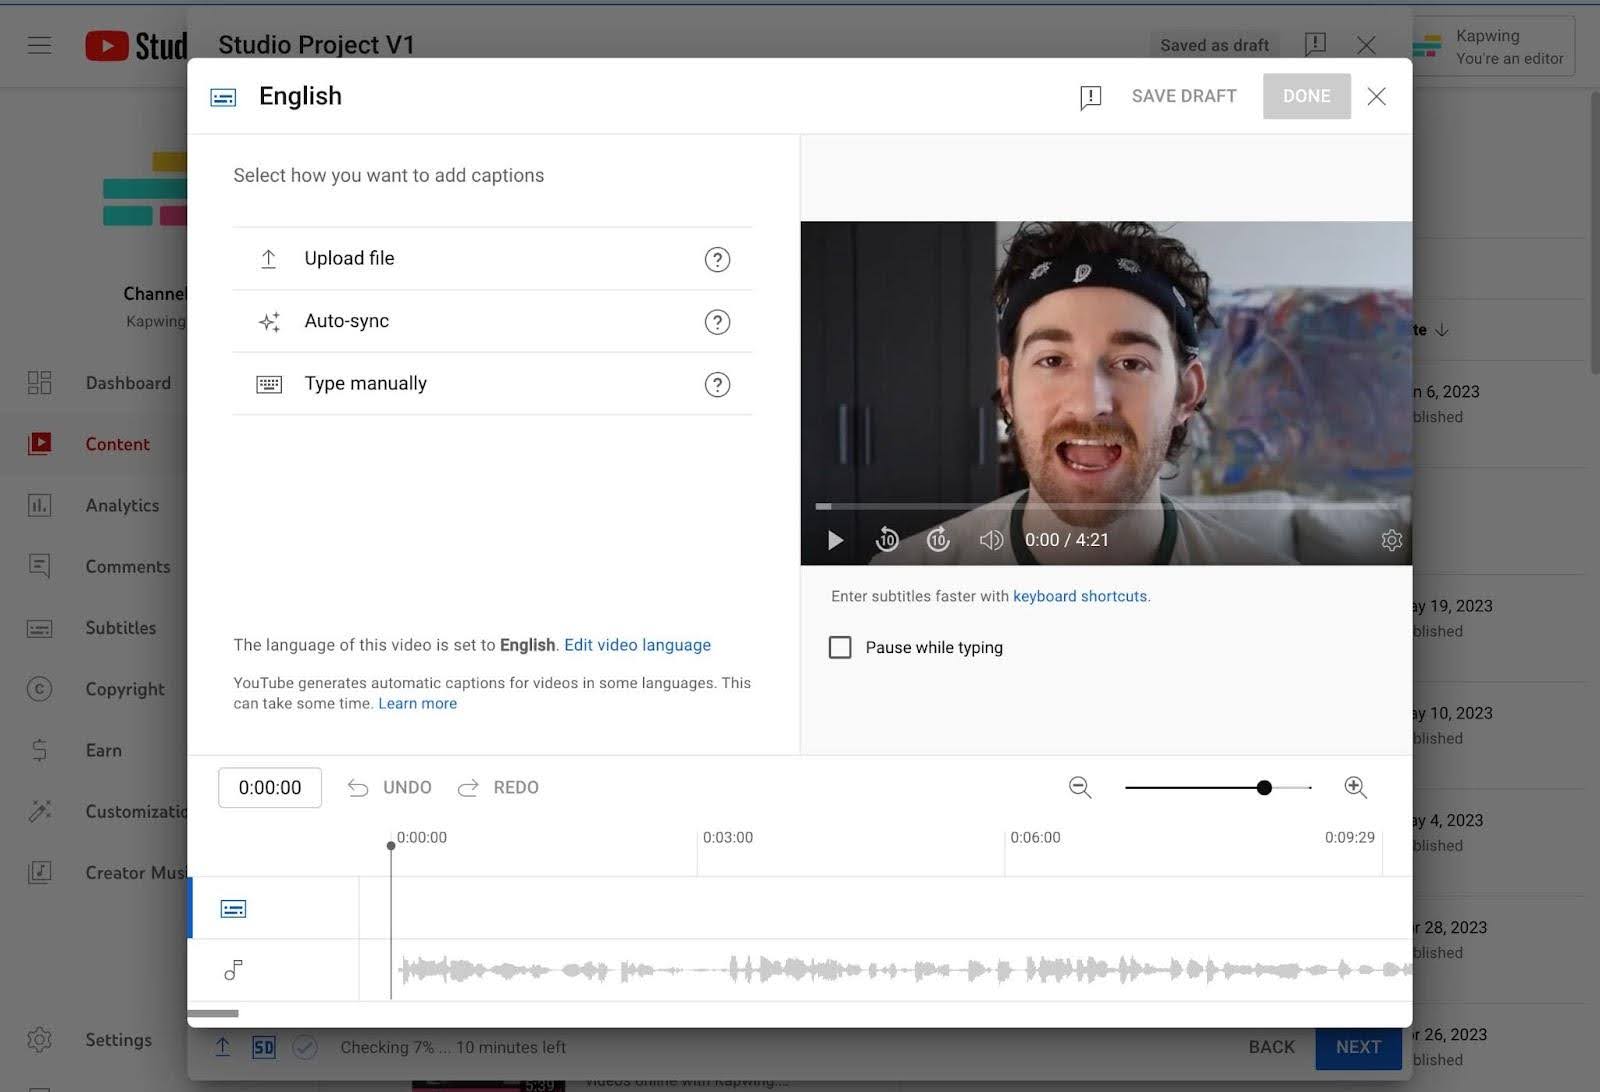
Task: Click the Dashboard grid icon
Action: (39, 383)
